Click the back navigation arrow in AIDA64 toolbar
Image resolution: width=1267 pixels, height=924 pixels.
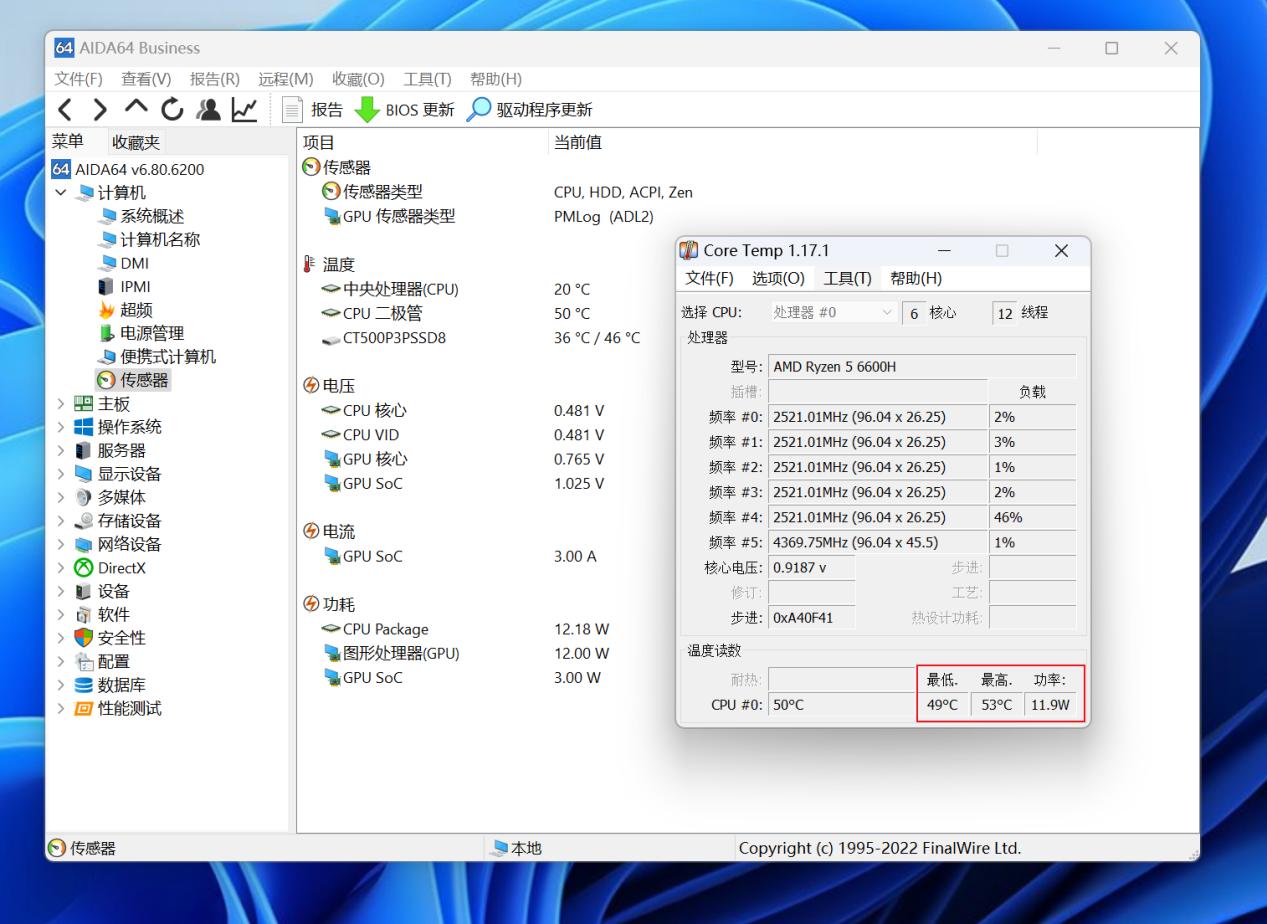click(64, 109)
